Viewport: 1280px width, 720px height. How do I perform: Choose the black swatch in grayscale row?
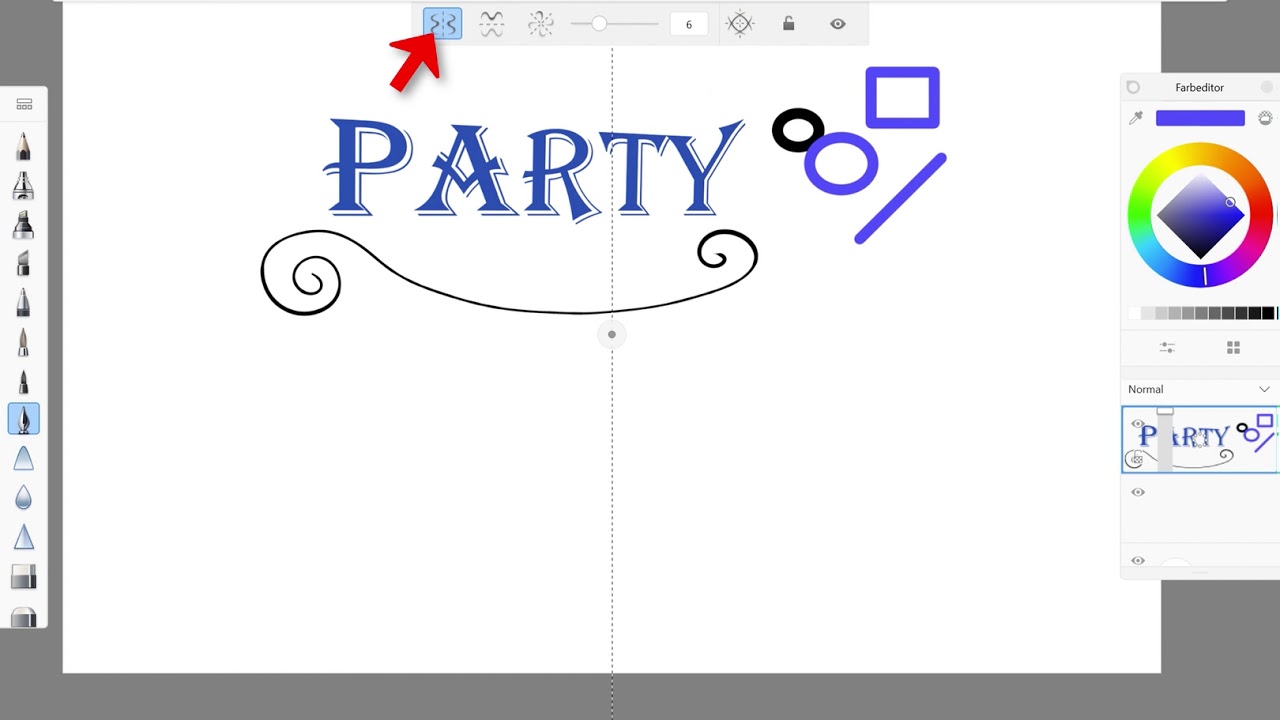coord(1268,313)
